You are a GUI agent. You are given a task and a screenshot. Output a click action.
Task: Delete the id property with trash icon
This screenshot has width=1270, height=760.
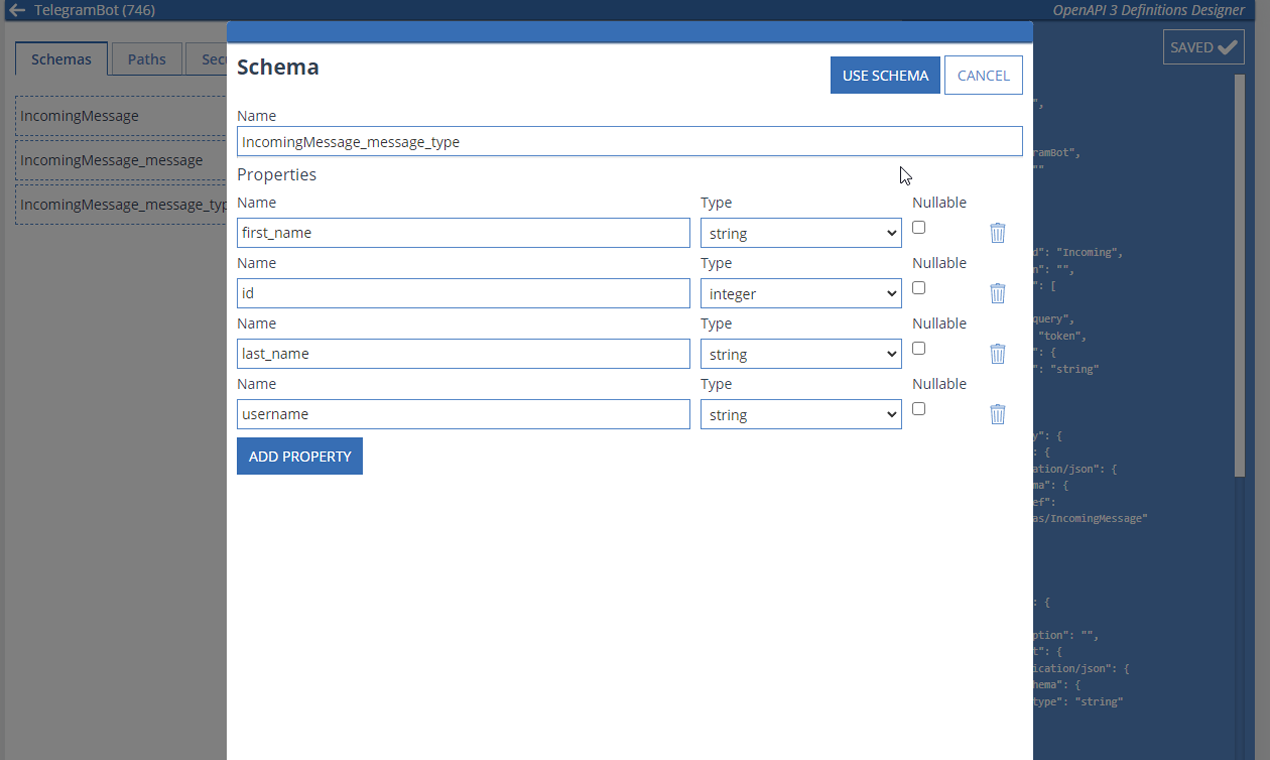click(997, 293)
